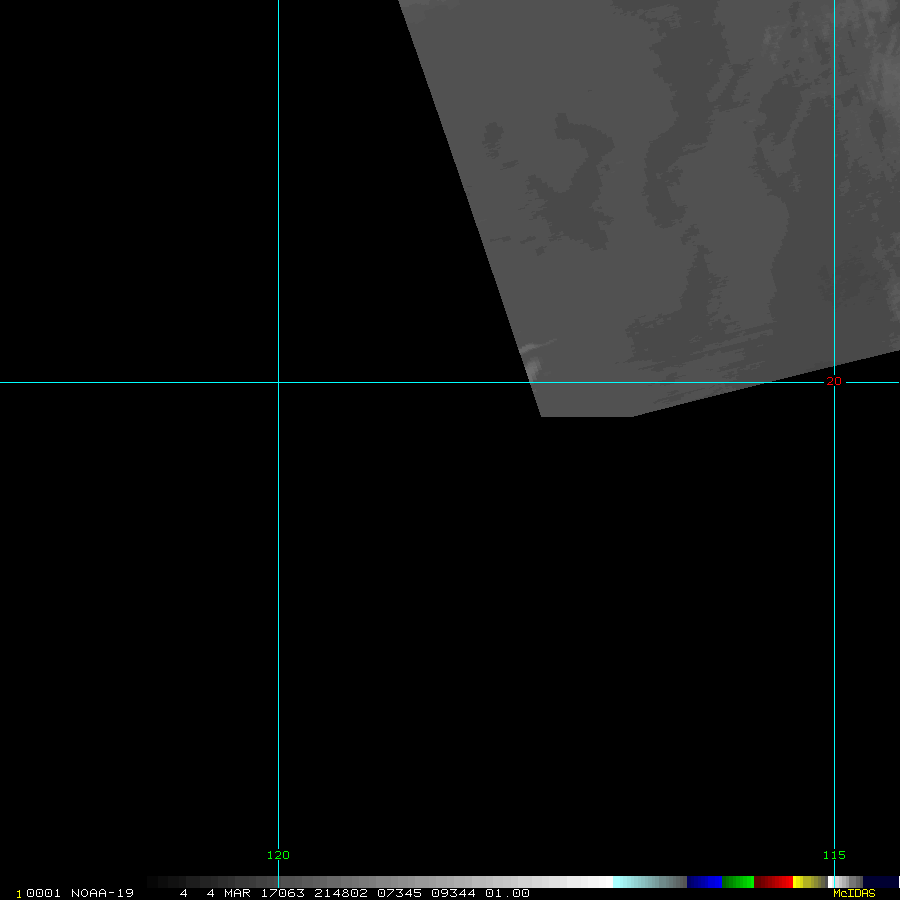Click the 0001 frame number in status line
The image size is (900, 900).
[x=44, y=893]
